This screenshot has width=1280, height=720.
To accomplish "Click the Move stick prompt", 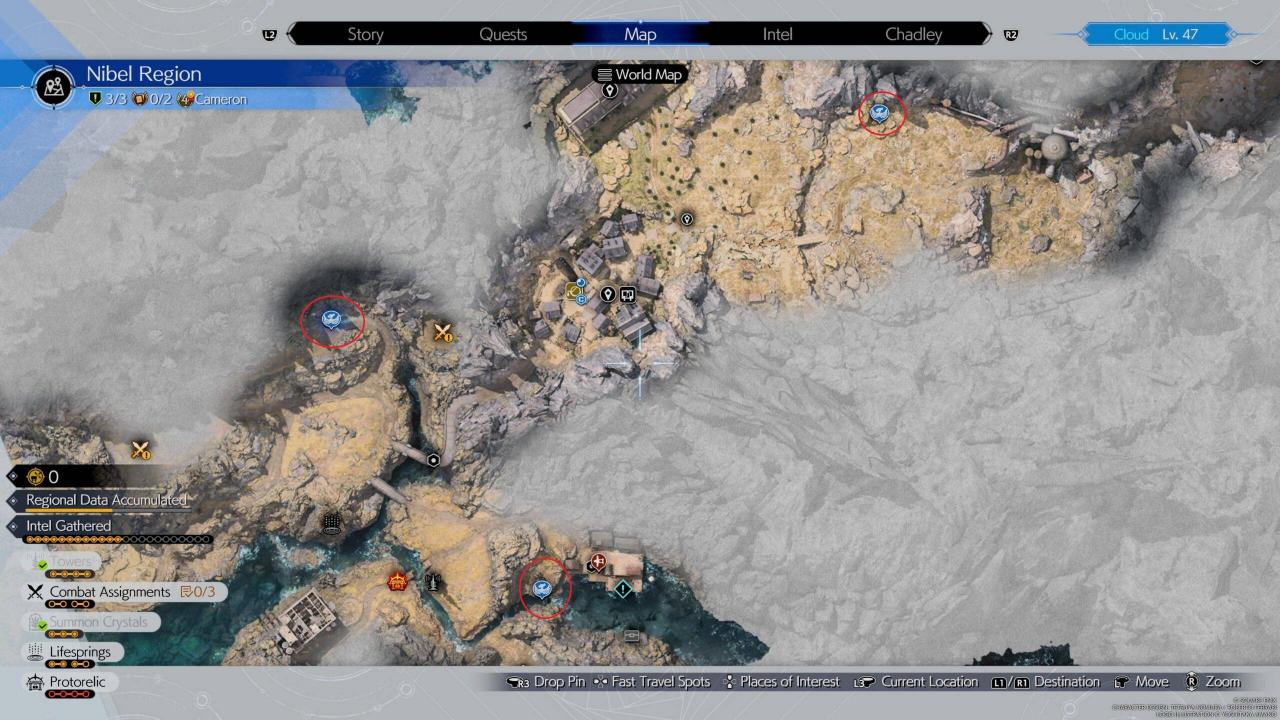I will (x=1140, y=682).
